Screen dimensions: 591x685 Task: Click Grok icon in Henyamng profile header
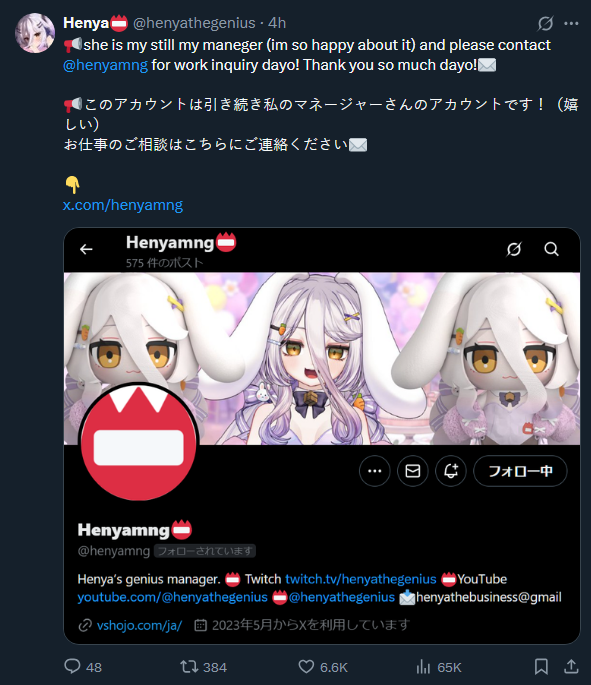514,249
